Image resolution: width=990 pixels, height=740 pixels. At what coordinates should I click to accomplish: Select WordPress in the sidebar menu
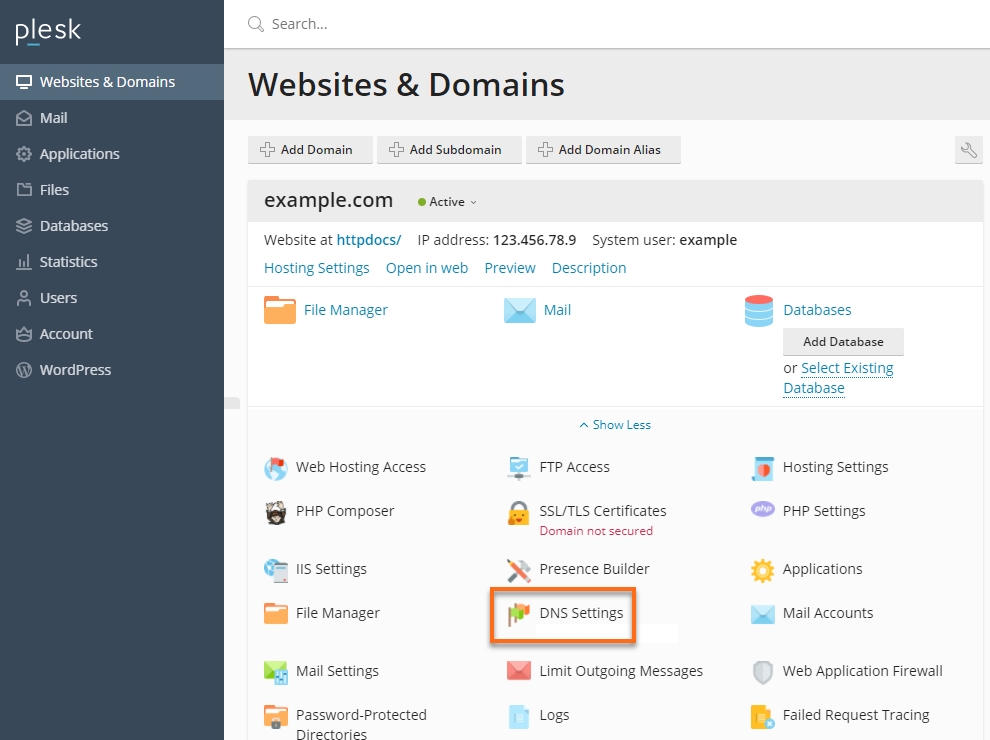point(75,370)
